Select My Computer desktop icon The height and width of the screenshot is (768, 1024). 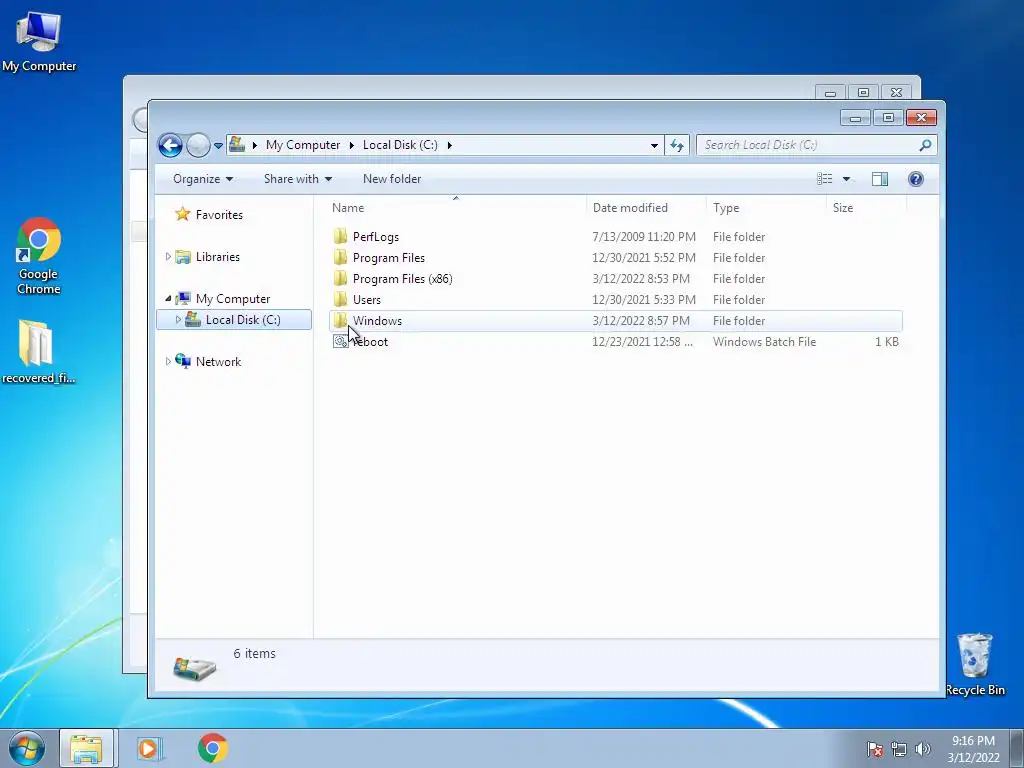pyautogui.click(x=39, y=41)
